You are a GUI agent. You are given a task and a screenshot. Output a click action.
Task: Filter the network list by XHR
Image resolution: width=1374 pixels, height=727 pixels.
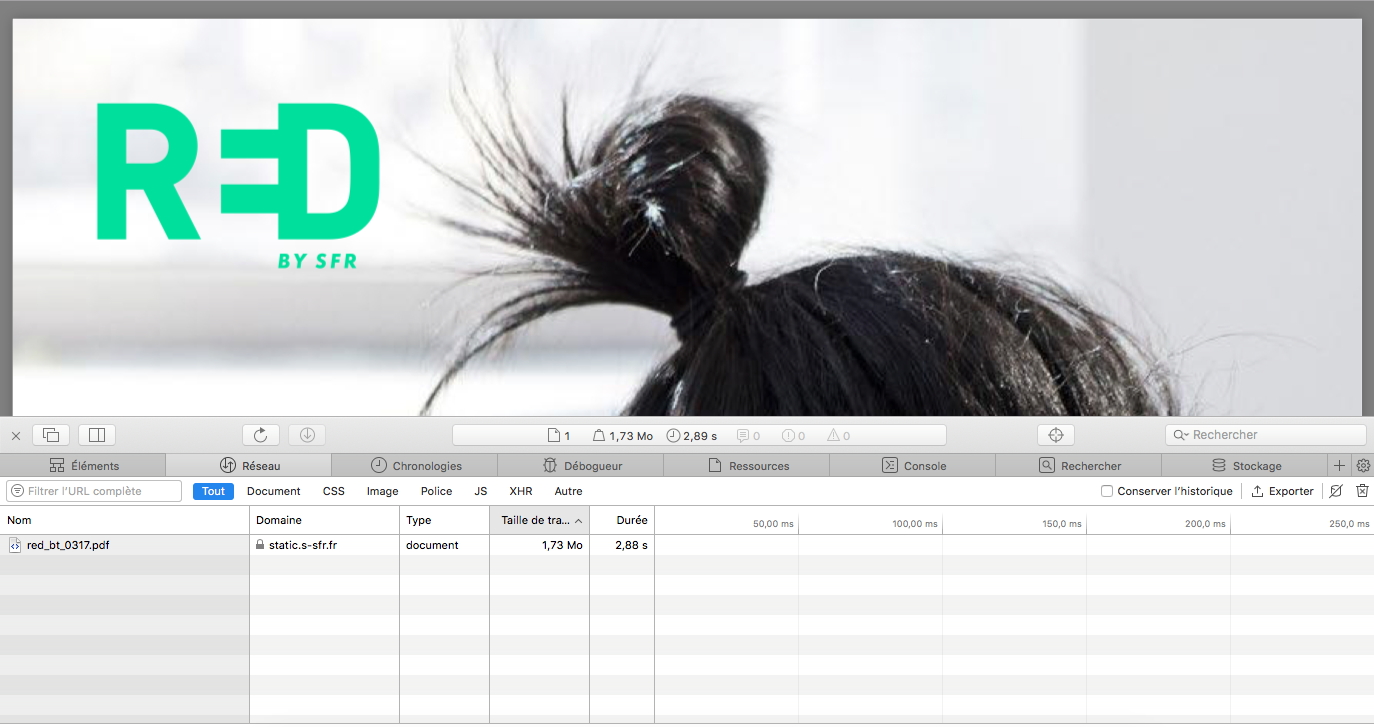520,491
